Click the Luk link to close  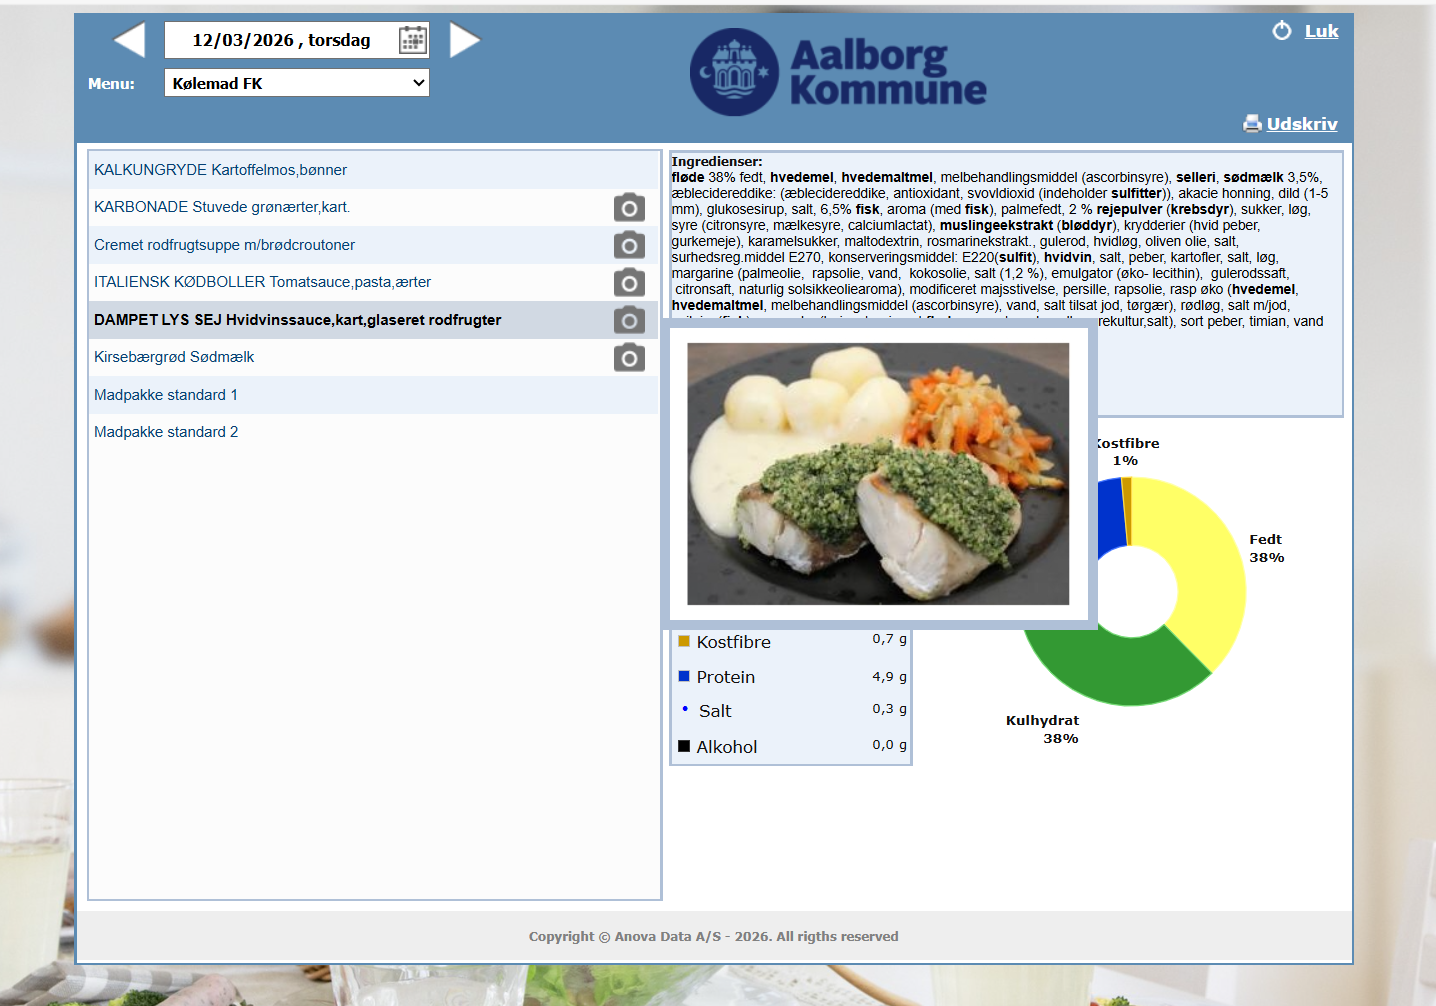(1322, 31)
